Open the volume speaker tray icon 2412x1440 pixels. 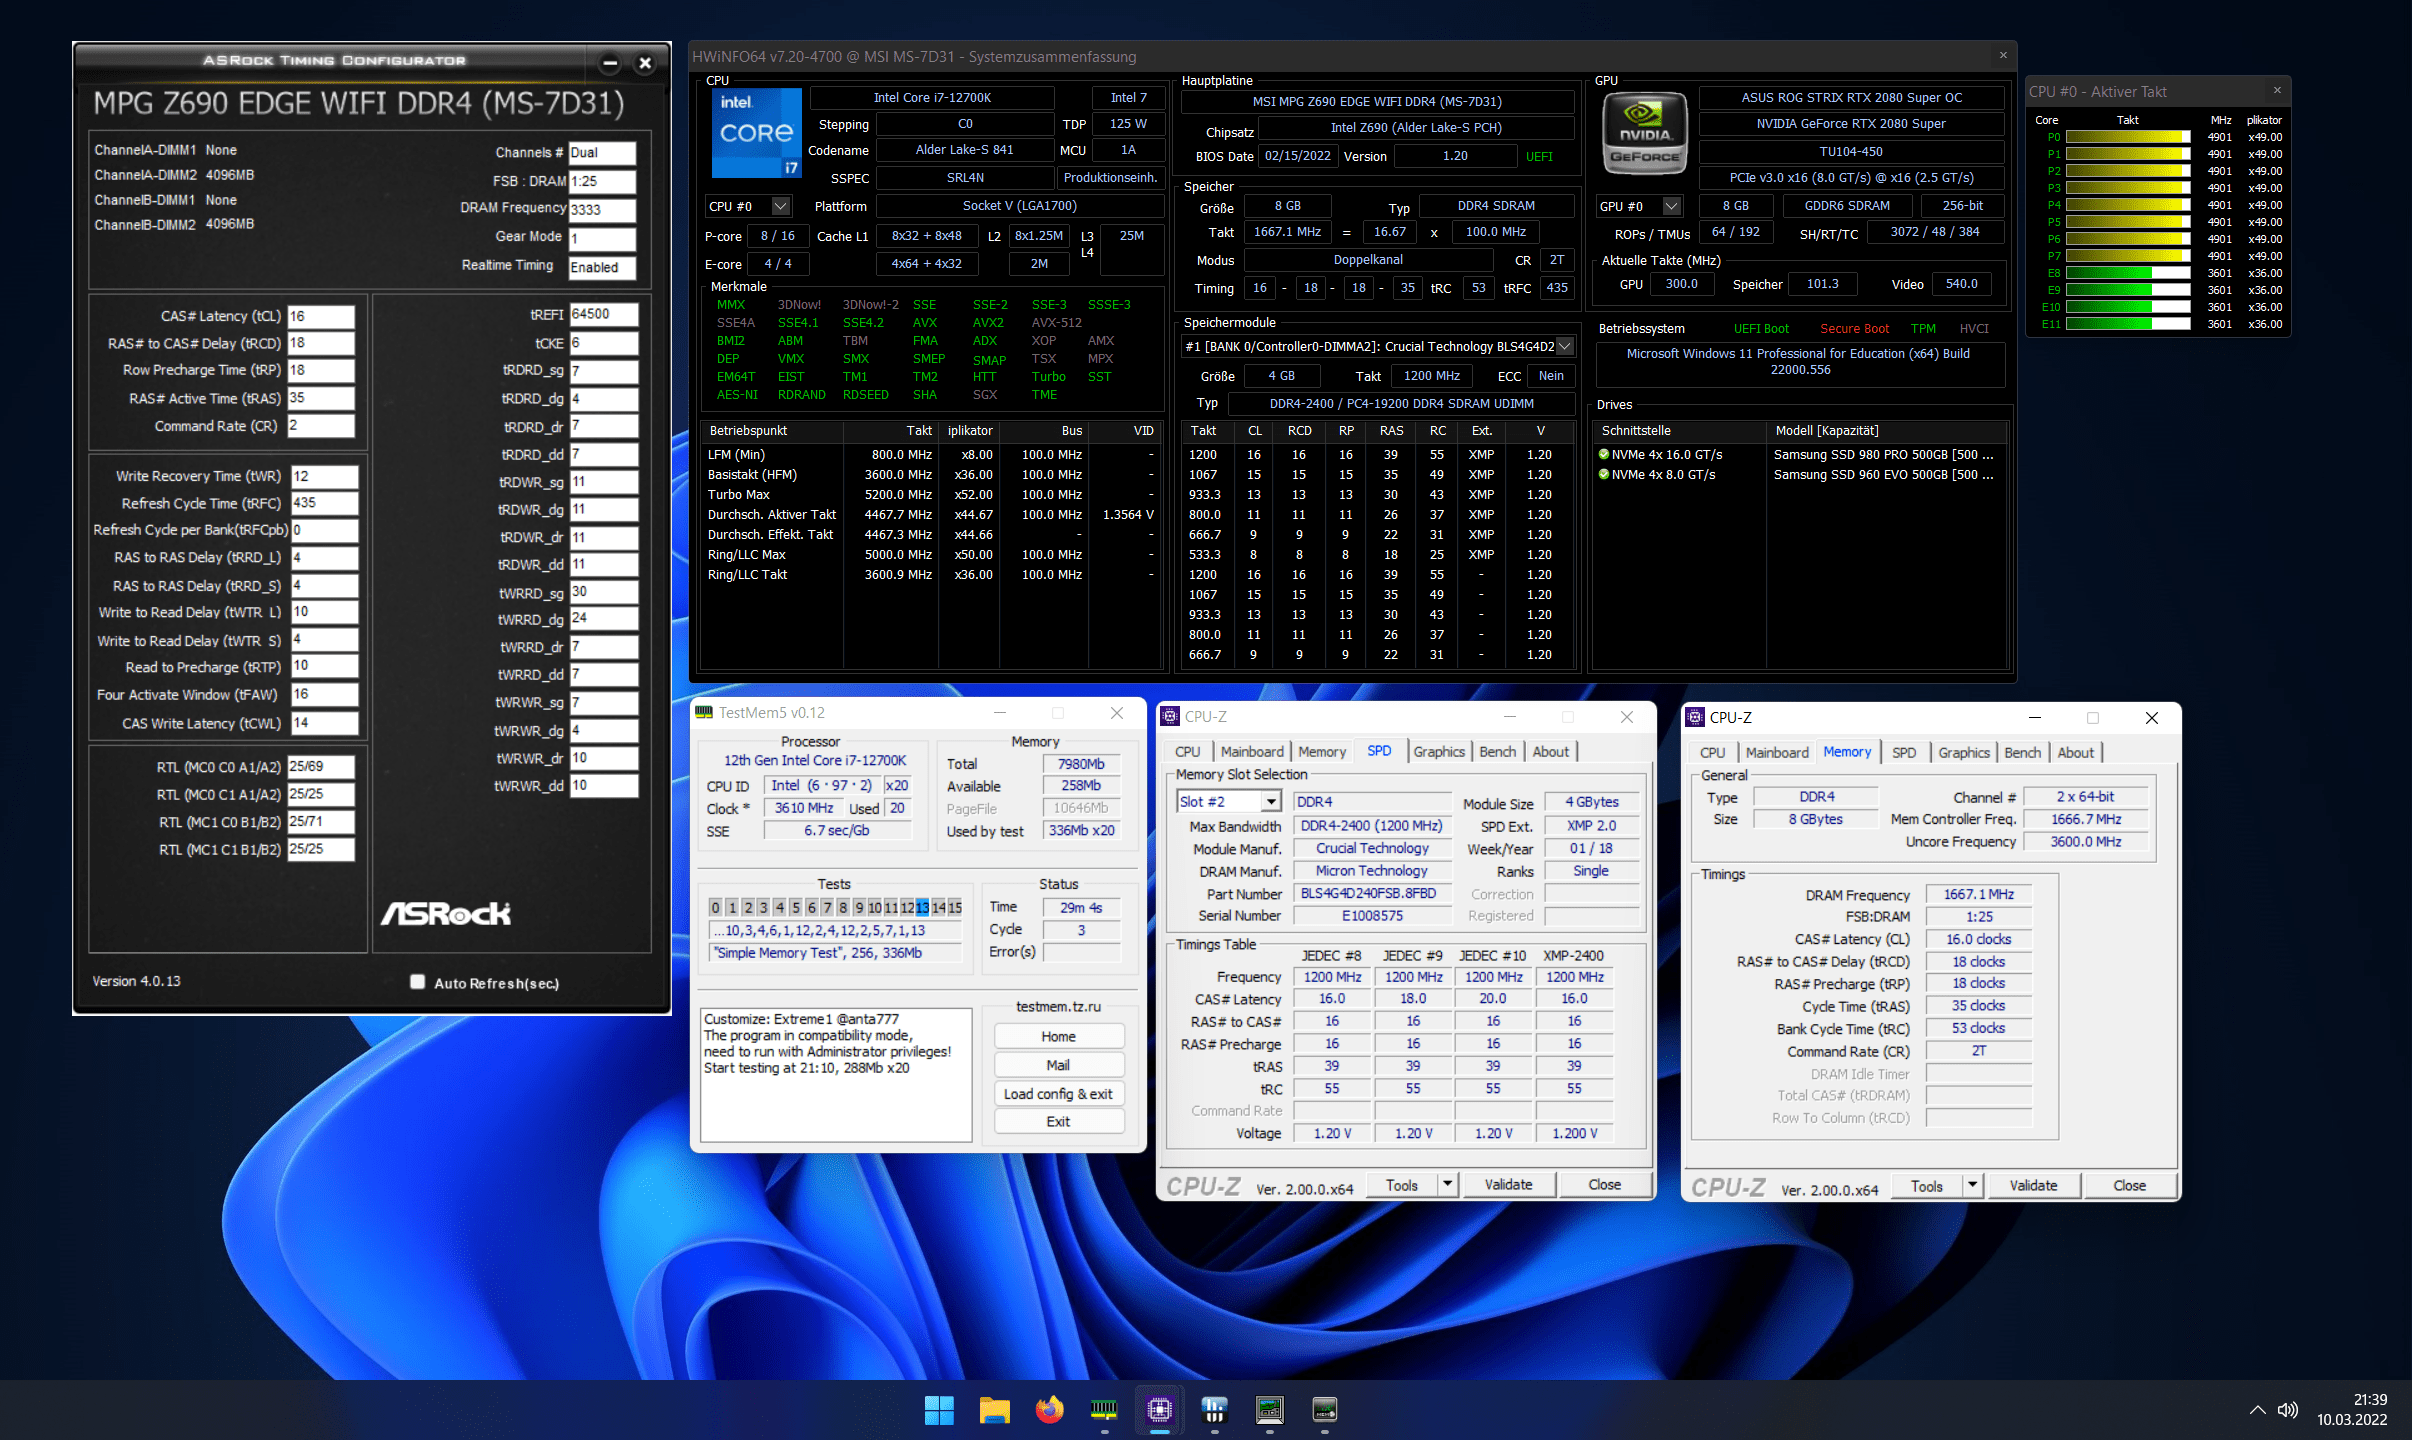pos(2288,1410)
